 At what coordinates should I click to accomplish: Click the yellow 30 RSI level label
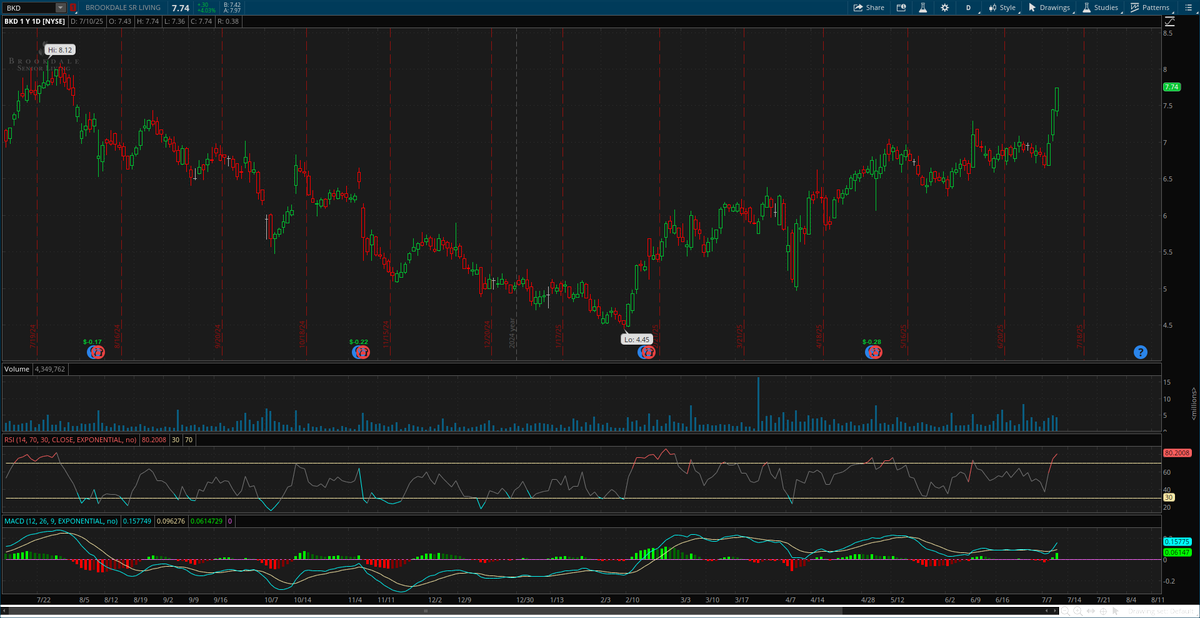coord(1168,497)
